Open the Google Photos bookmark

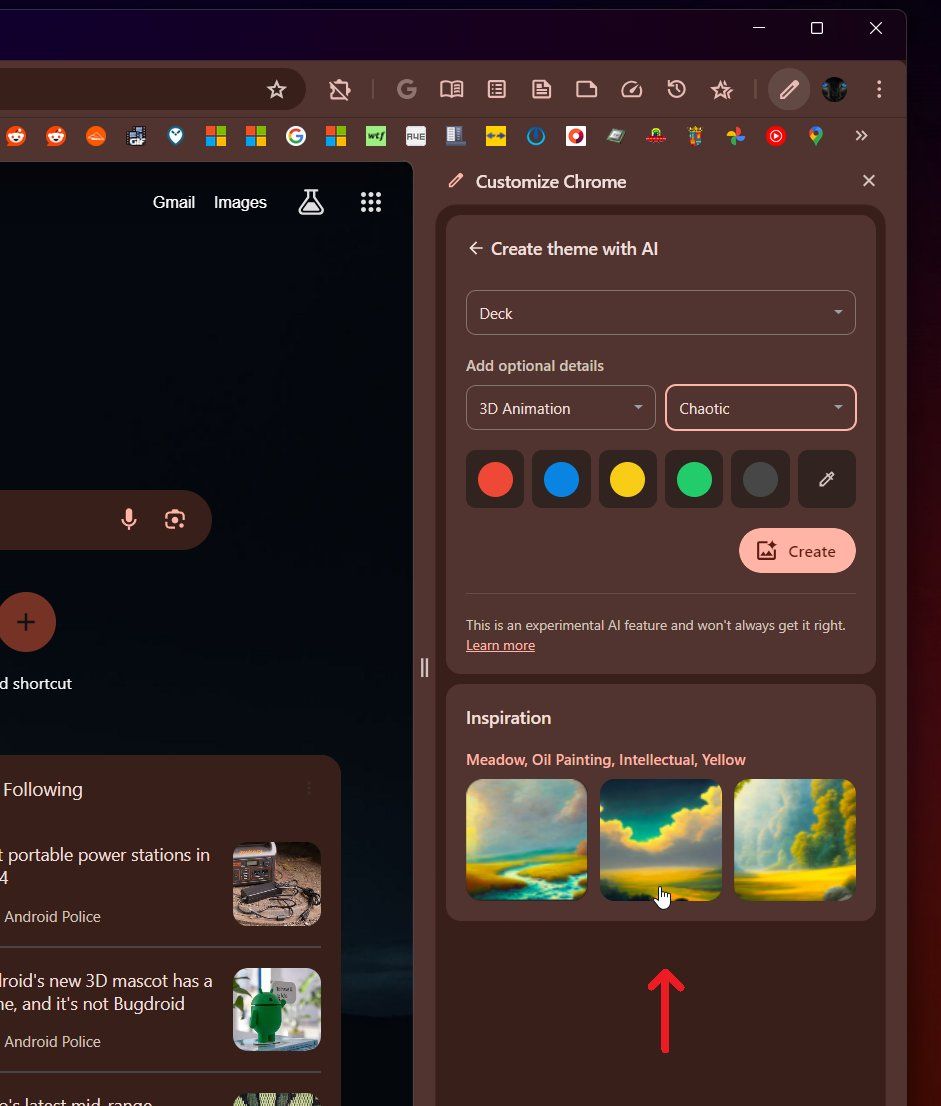(x=736, y=136)
